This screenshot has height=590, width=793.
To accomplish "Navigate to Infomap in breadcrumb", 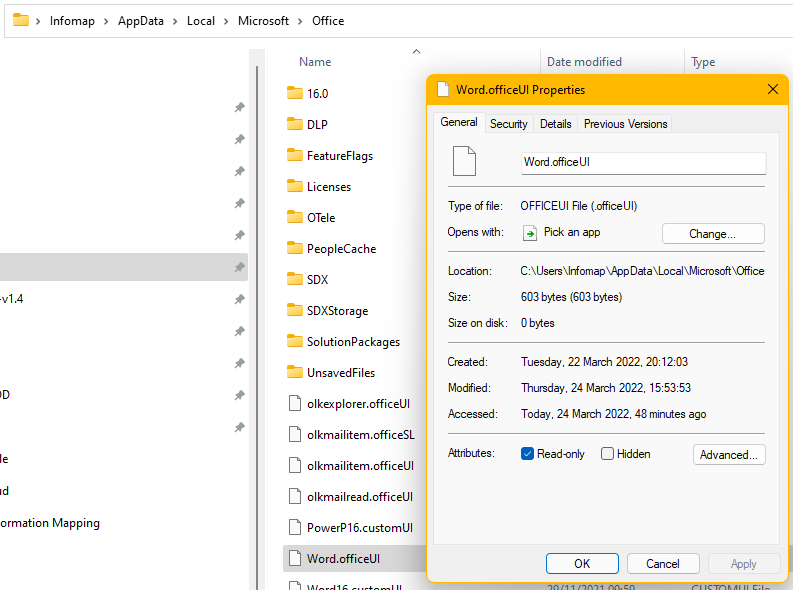I will click(x=72, y=21).
